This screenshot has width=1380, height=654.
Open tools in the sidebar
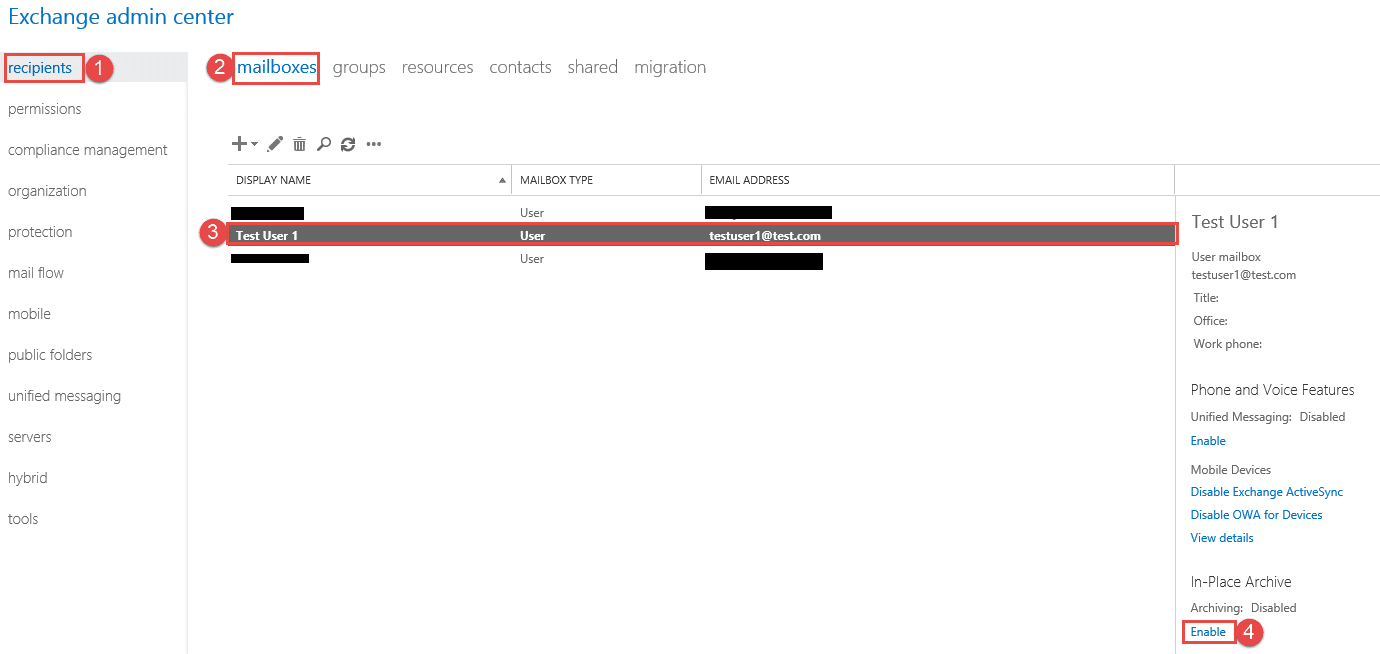(23, 519)
